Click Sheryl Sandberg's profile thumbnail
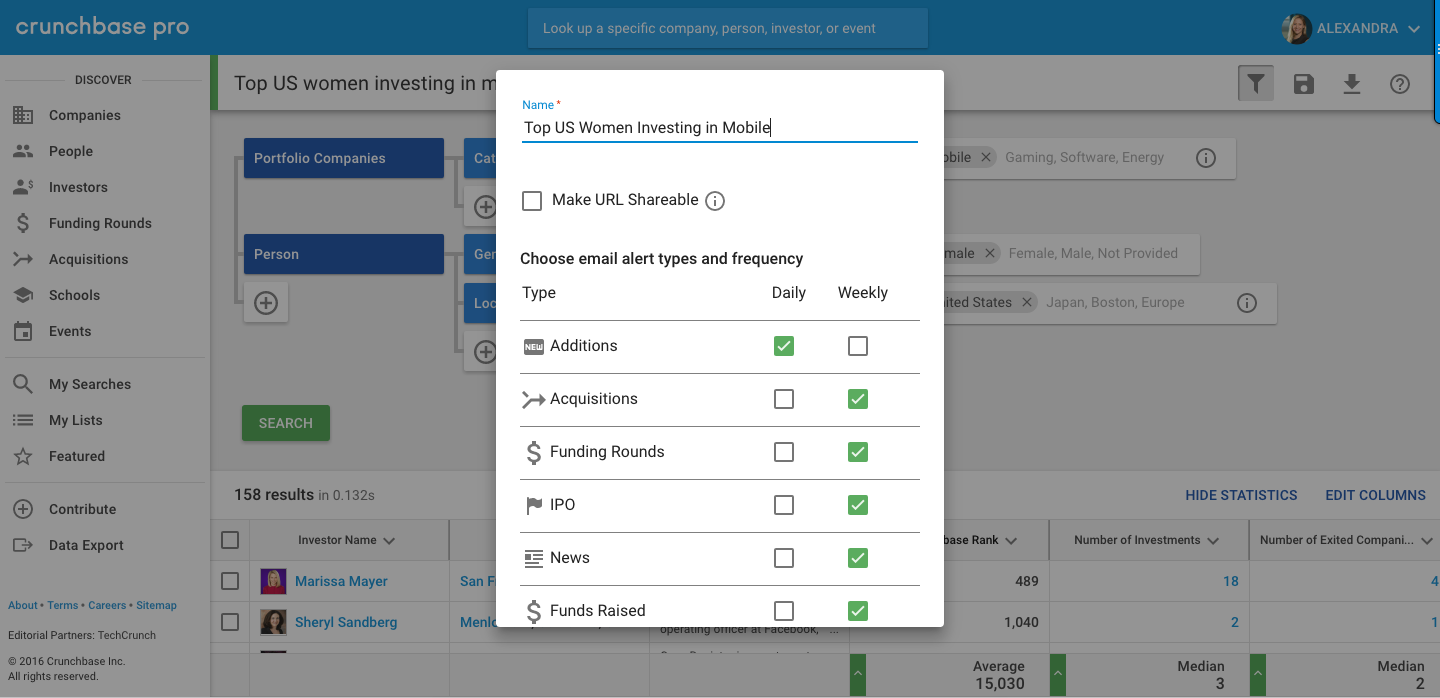1440x698 pixels. tap(273, 622)
